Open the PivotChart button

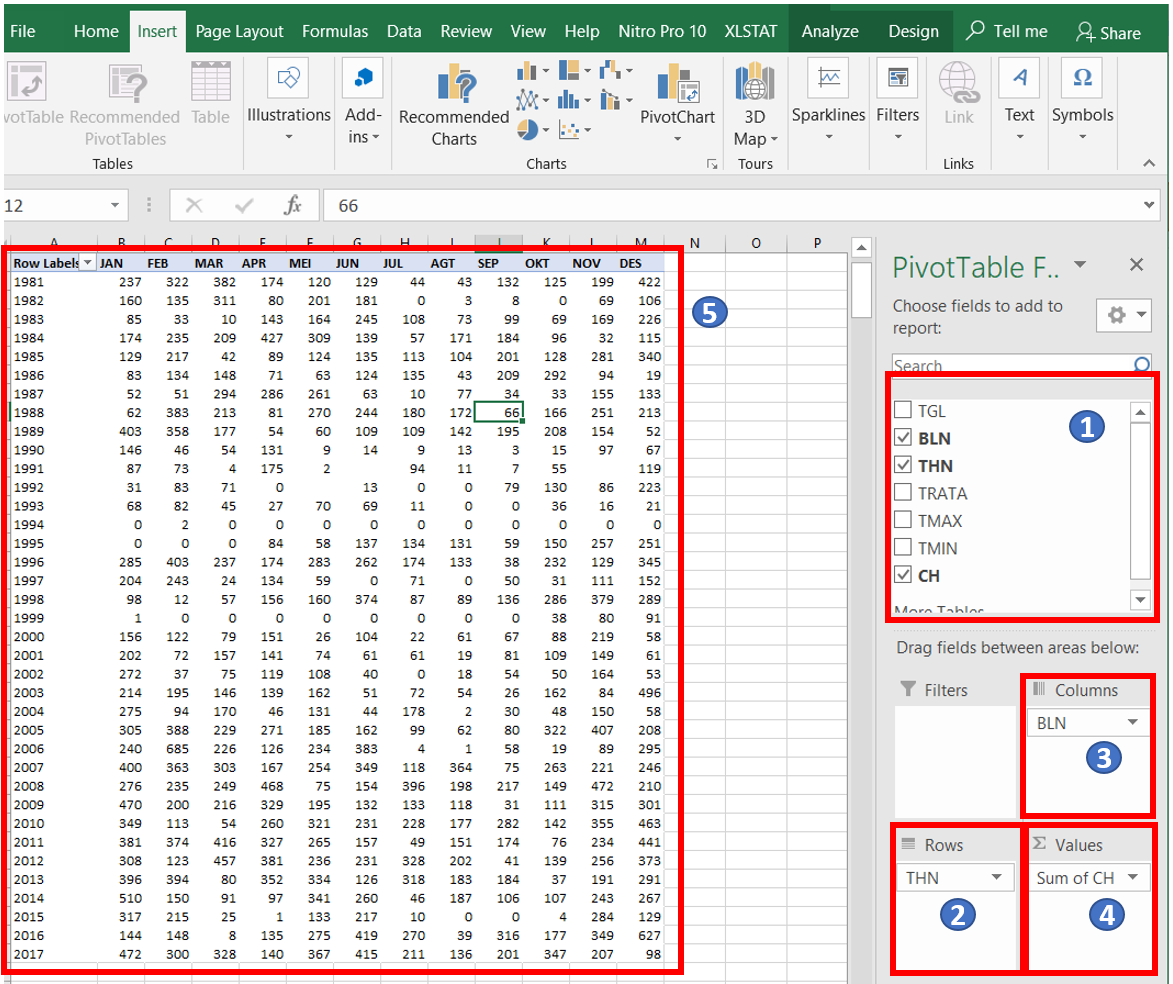tap(677, 103)
